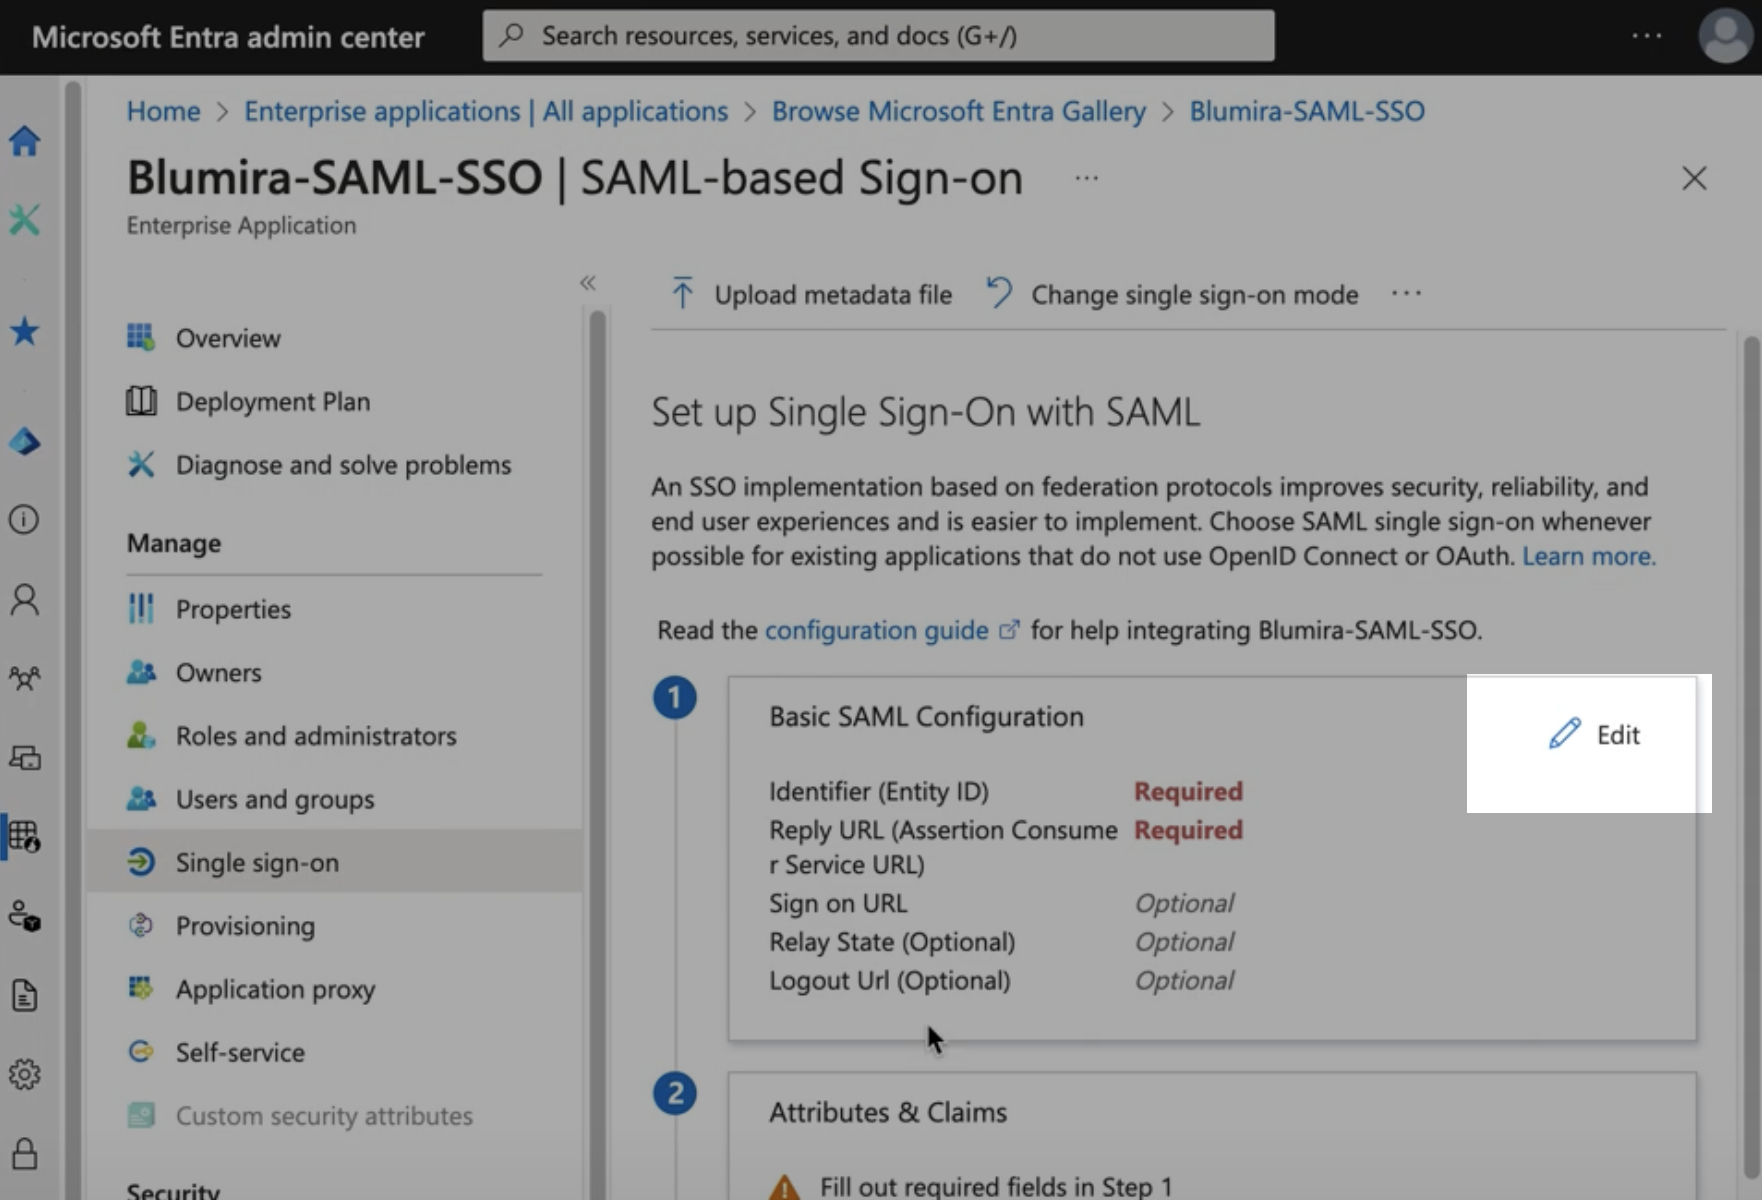Open the toolbar more options ellipsis
Screen dimensions: 1762x1200
[1406, 294]
